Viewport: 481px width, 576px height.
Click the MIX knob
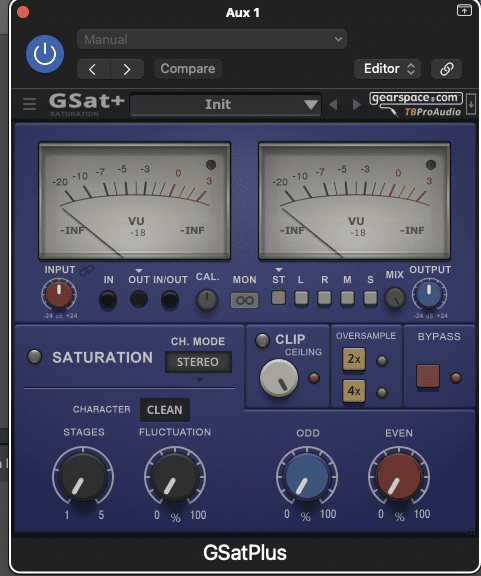395,298
